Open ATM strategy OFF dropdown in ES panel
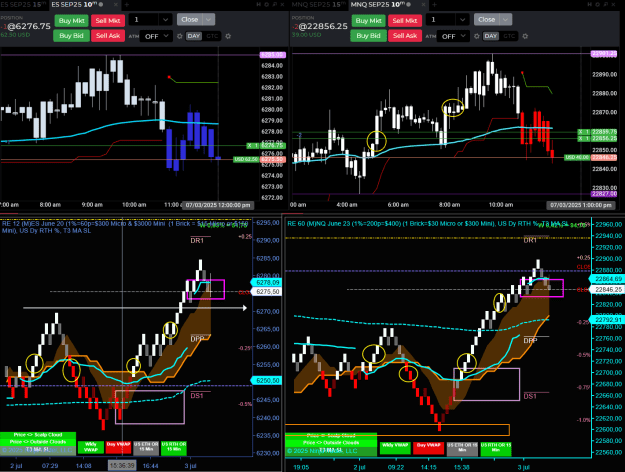This screenshot has height=472, width=625. [x=156, y=36]
